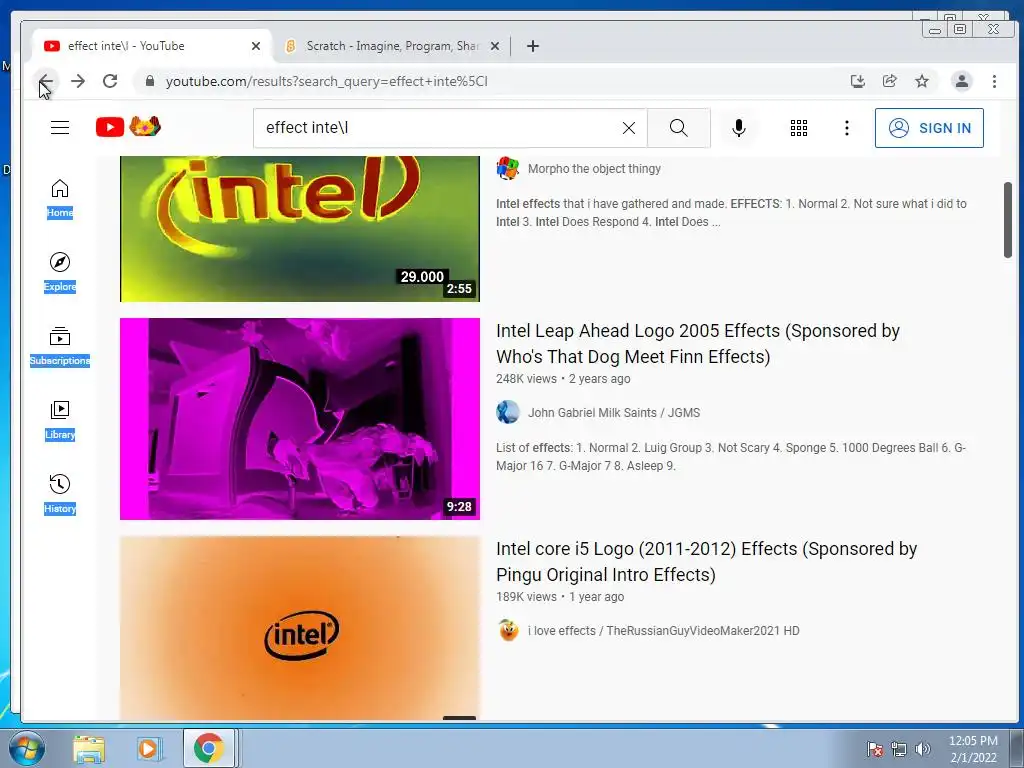Open the magenta Intel Leap Ahead thumbnail
The image size is (1024, 768).
point(300,419)
